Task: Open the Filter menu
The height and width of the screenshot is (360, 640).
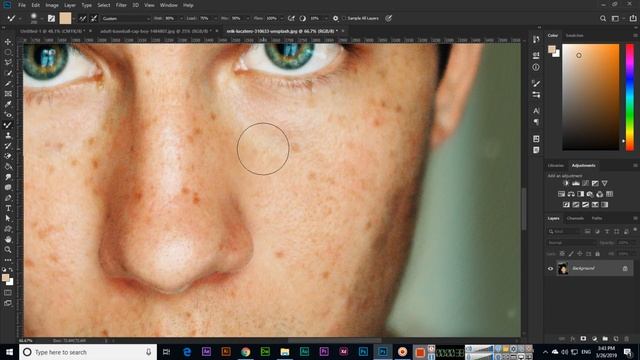Action: [x=121, y=5]
